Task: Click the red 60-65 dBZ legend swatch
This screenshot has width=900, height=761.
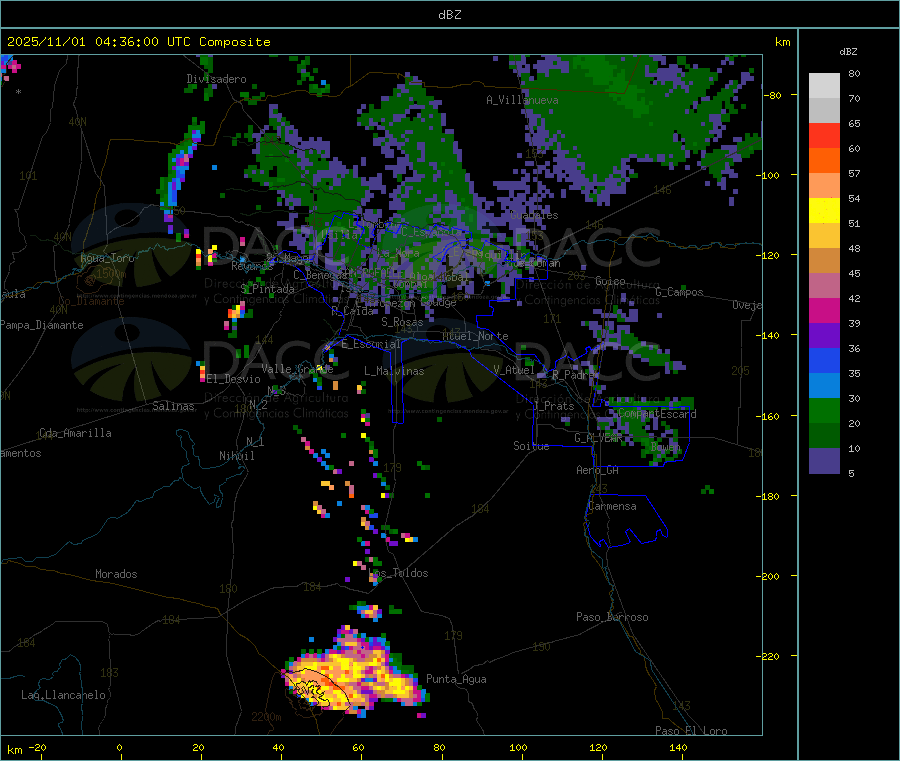Action: [824, 135]
